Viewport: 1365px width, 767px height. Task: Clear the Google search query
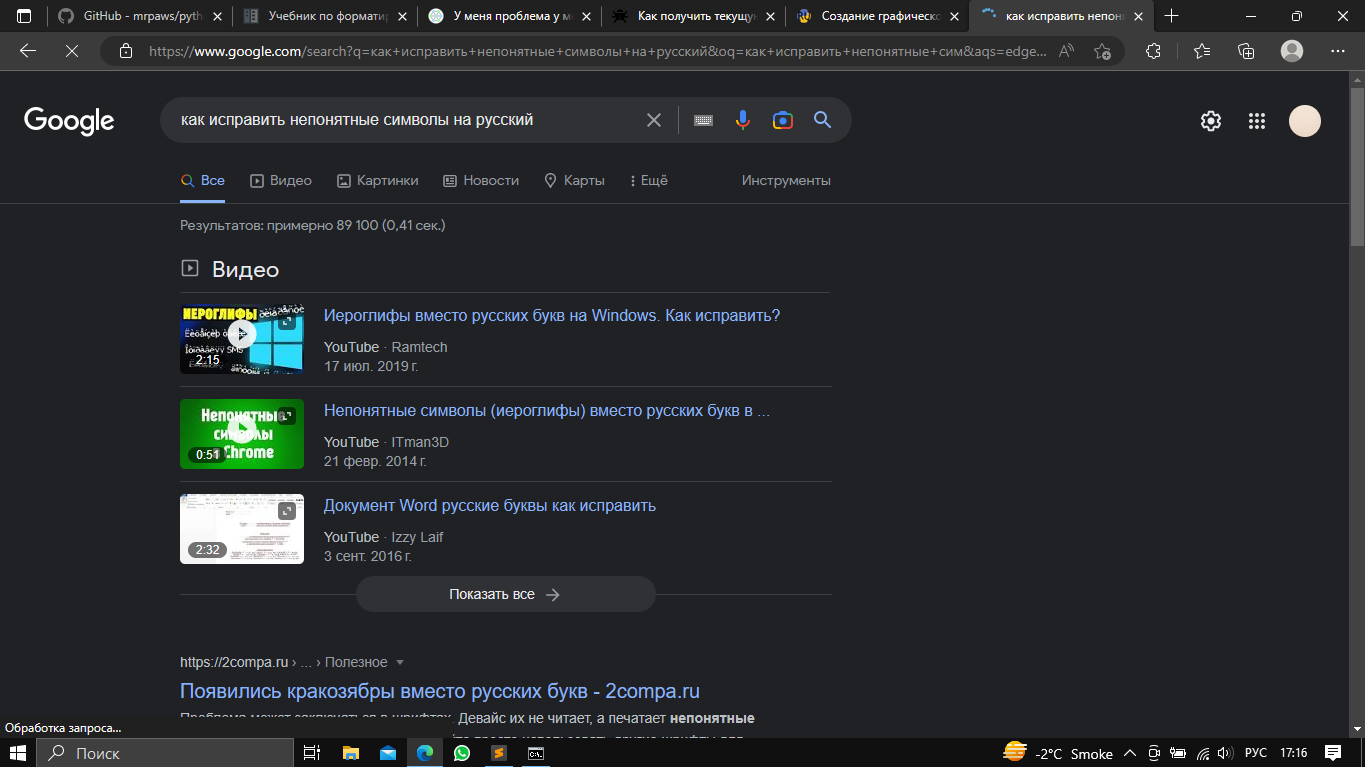654,120
